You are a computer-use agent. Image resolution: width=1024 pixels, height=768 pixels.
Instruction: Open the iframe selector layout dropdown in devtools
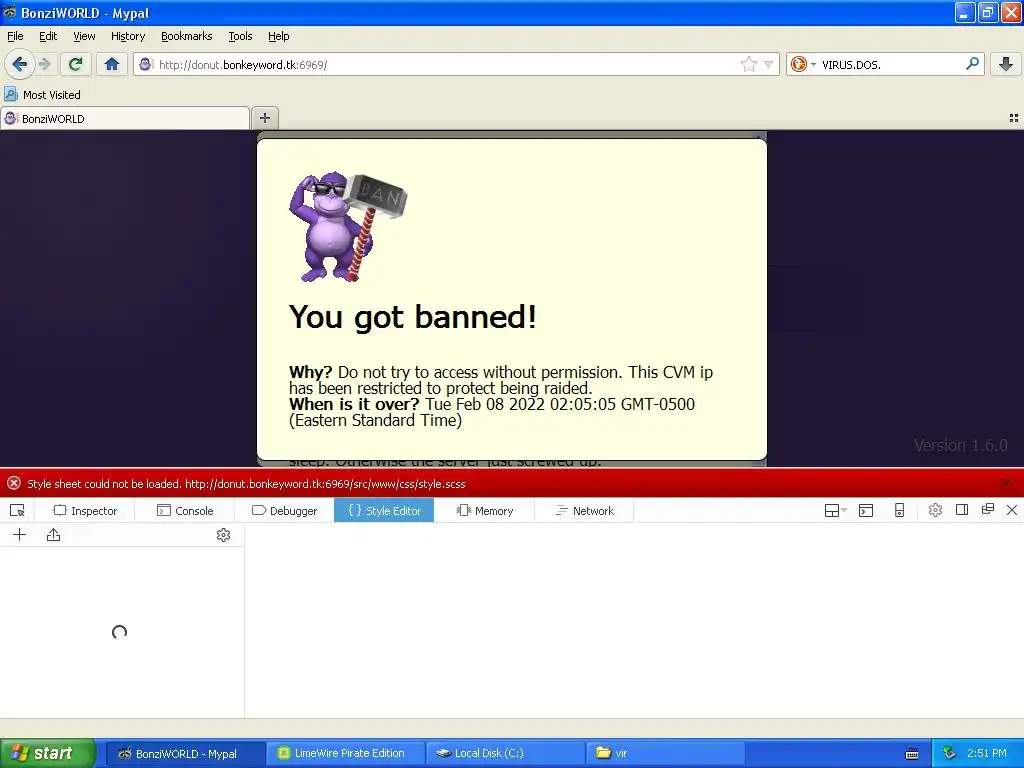click(835, 511)
